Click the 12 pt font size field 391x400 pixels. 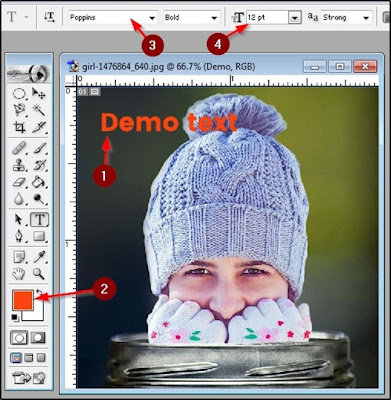(x=267, y=17)
